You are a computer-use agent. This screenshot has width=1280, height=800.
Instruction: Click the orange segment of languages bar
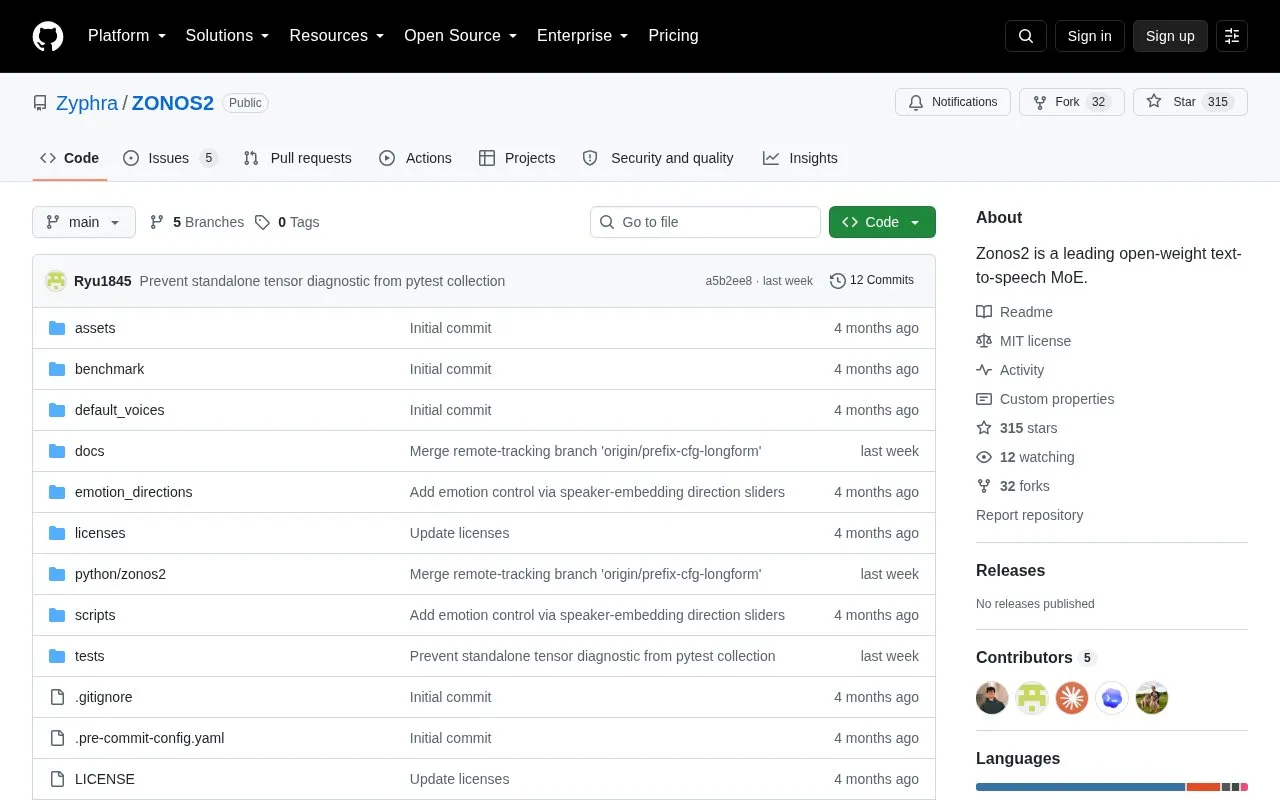point(1203,787)
